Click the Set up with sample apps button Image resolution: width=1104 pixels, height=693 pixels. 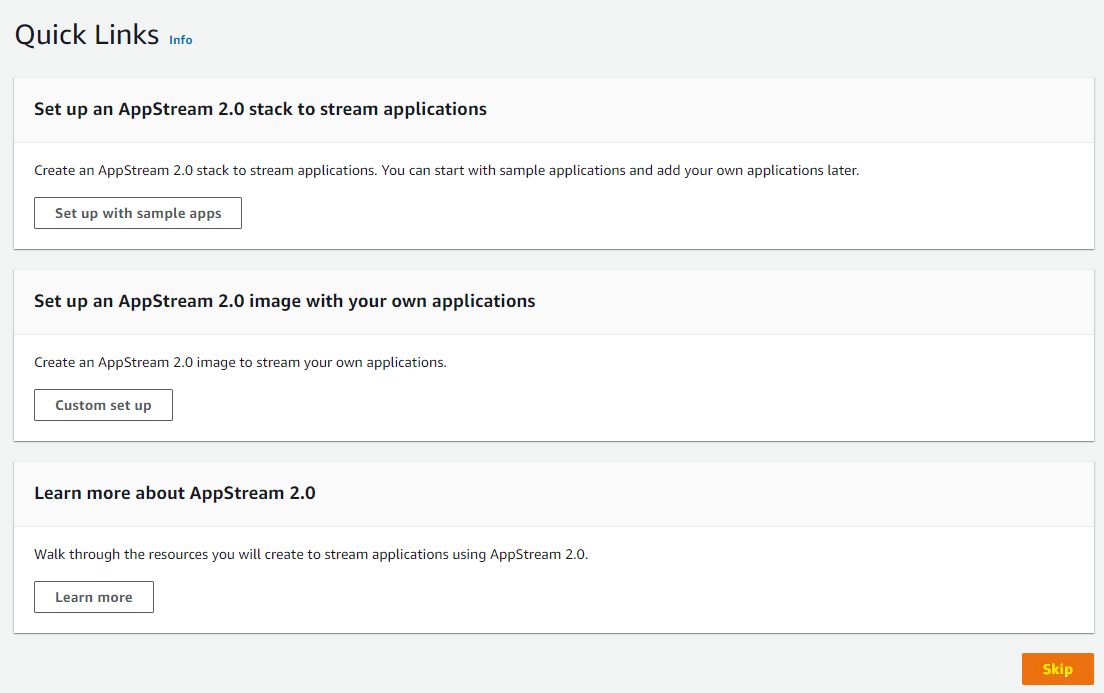pyautogui.click(x=138, y=213)
